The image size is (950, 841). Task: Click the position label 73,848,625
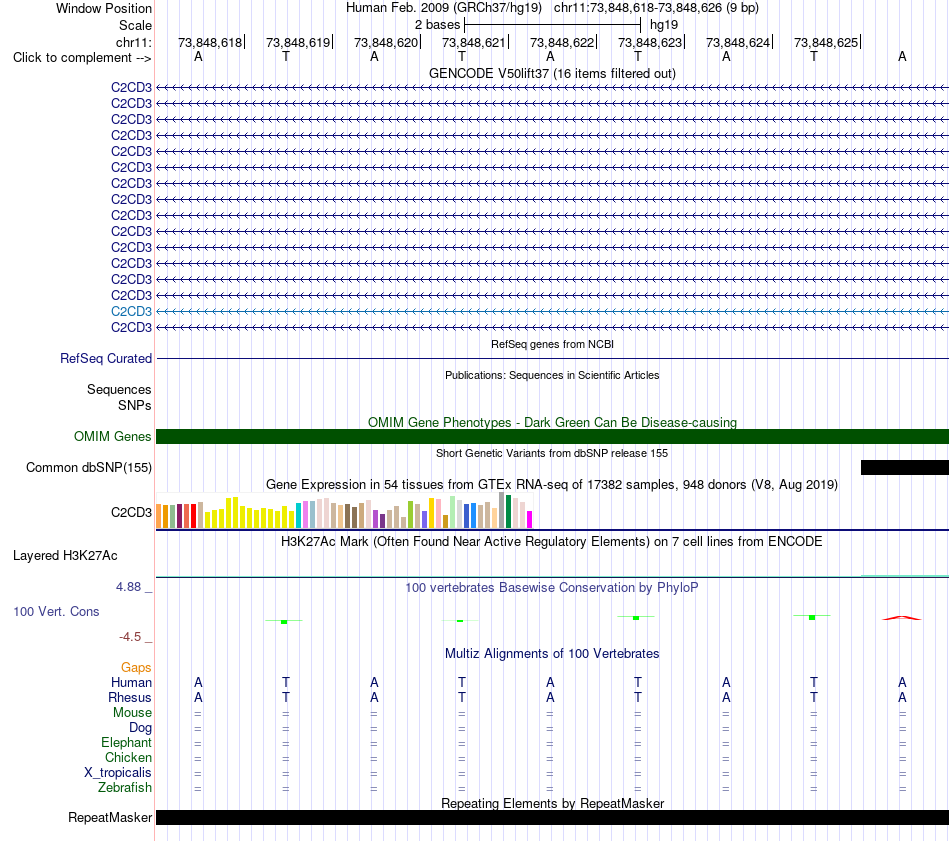coord(826,42)
